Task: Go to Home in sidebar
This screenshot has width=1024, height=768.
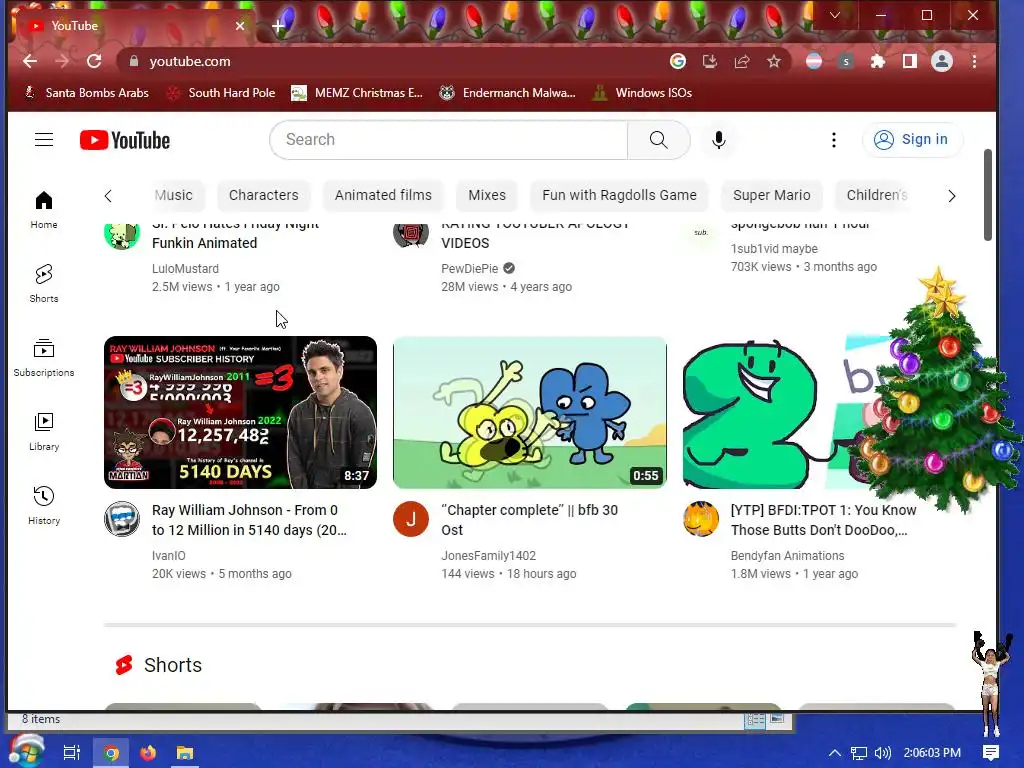Action: [44, 210]
